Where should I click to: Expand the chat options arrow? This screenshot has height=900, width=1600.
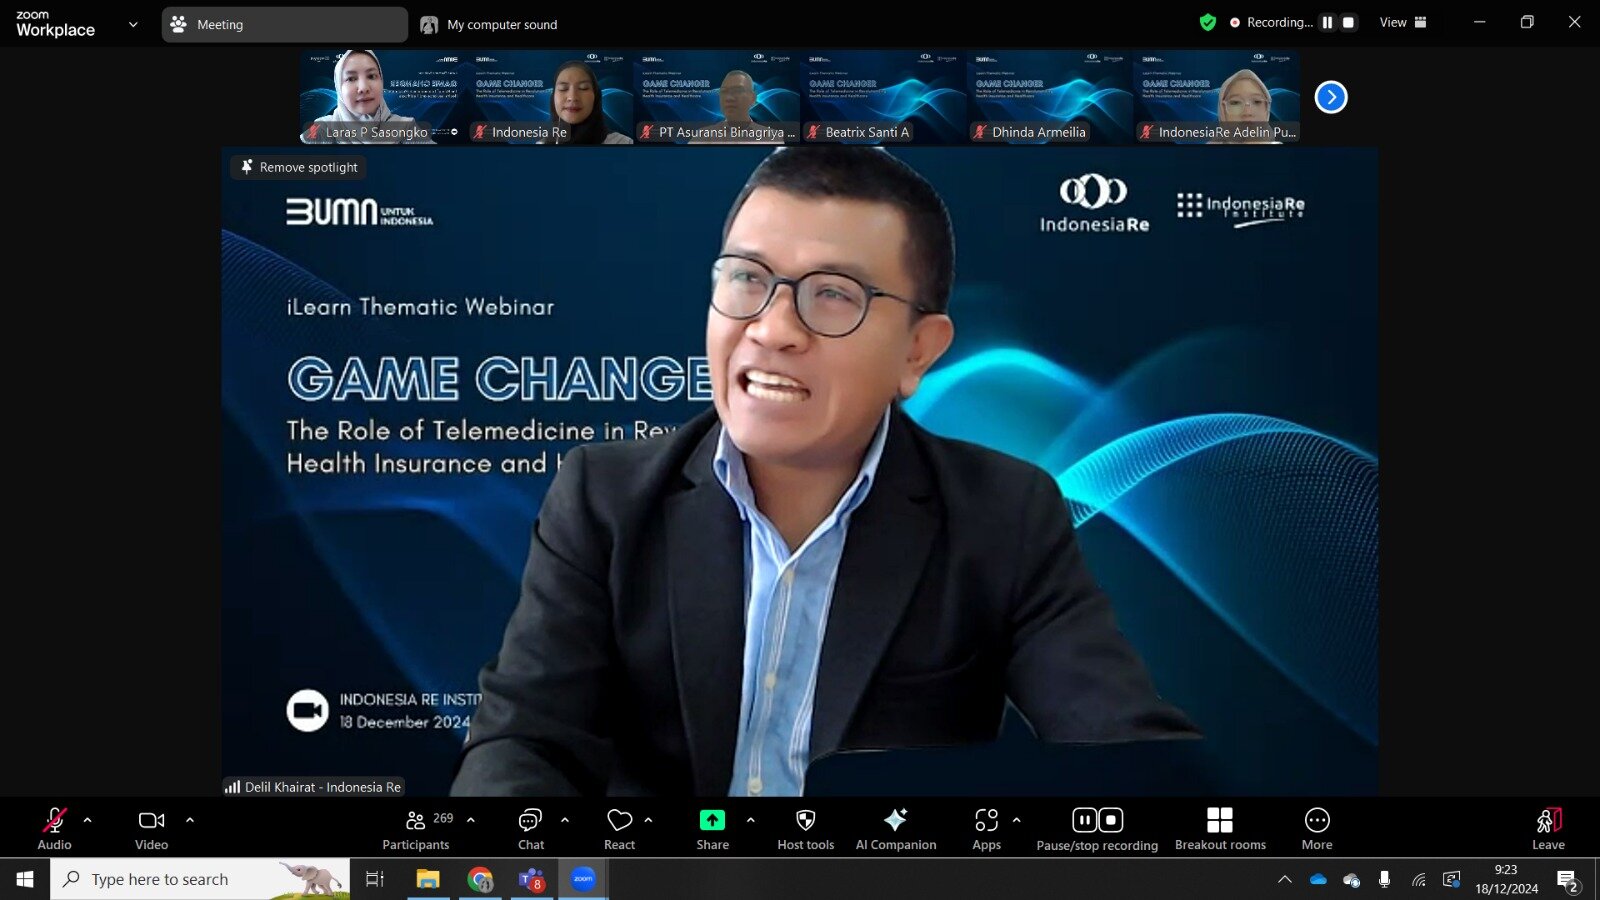tap(565, 820)
